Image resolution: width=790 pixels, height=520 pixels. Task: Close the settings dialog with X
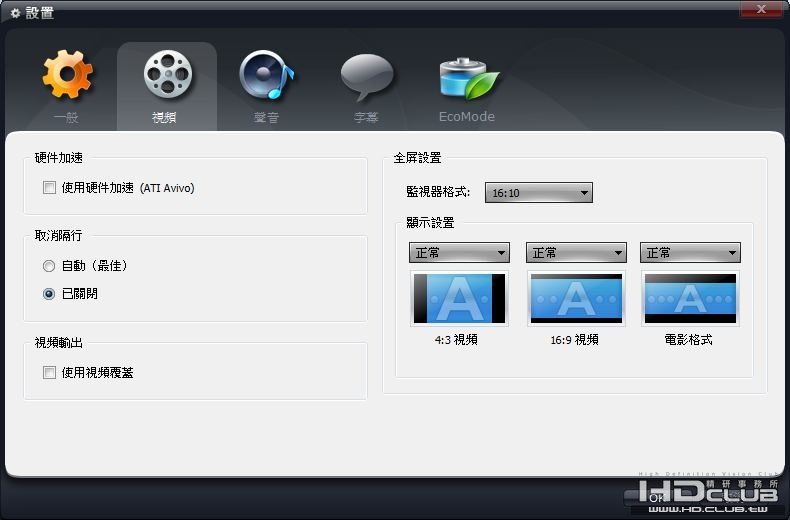[x=761, y=9]
